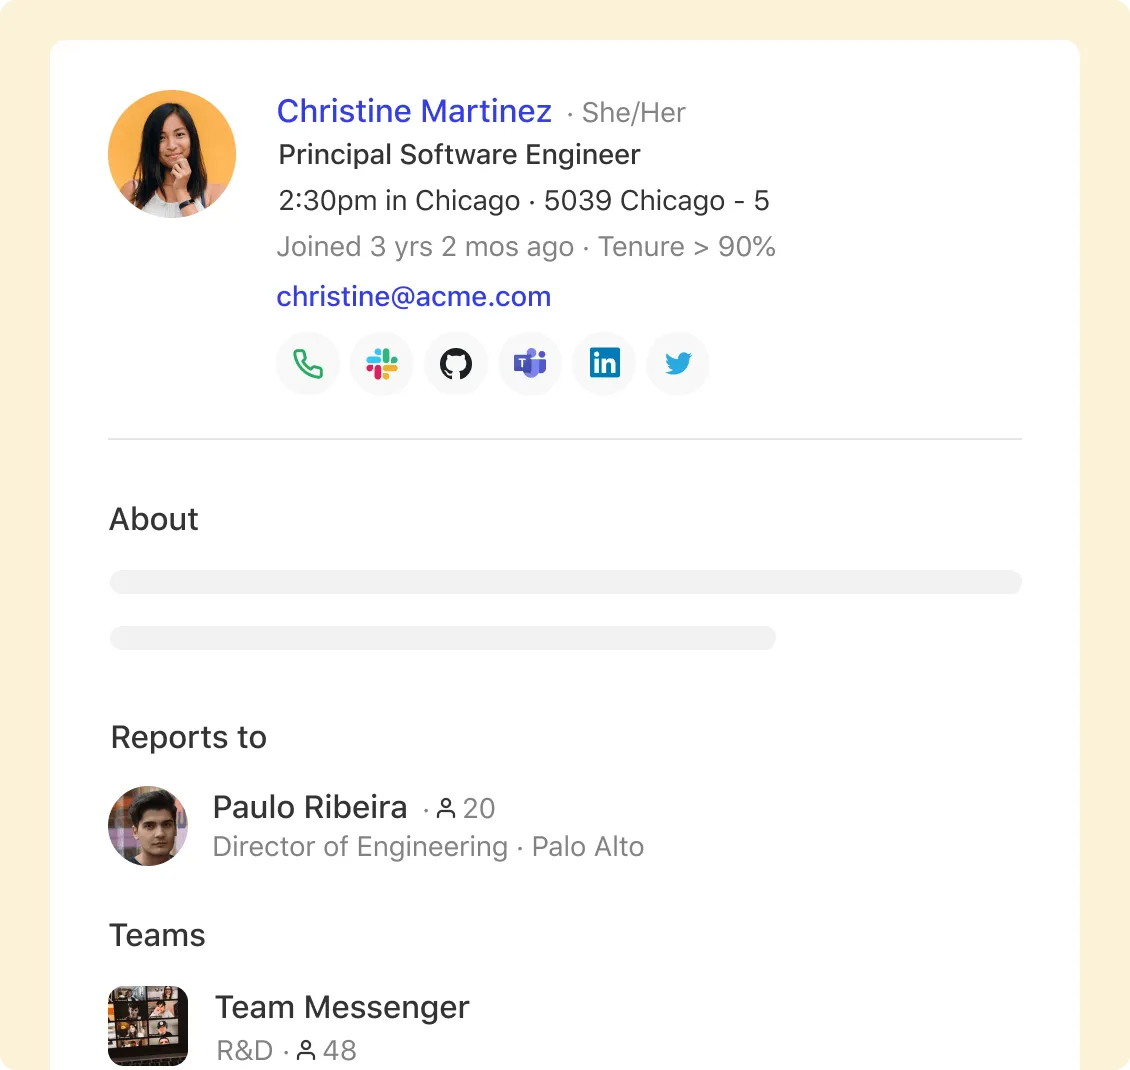Open Christine's Slack profile
Screen dimensions: 1130x1070
(x=382, y=364)
